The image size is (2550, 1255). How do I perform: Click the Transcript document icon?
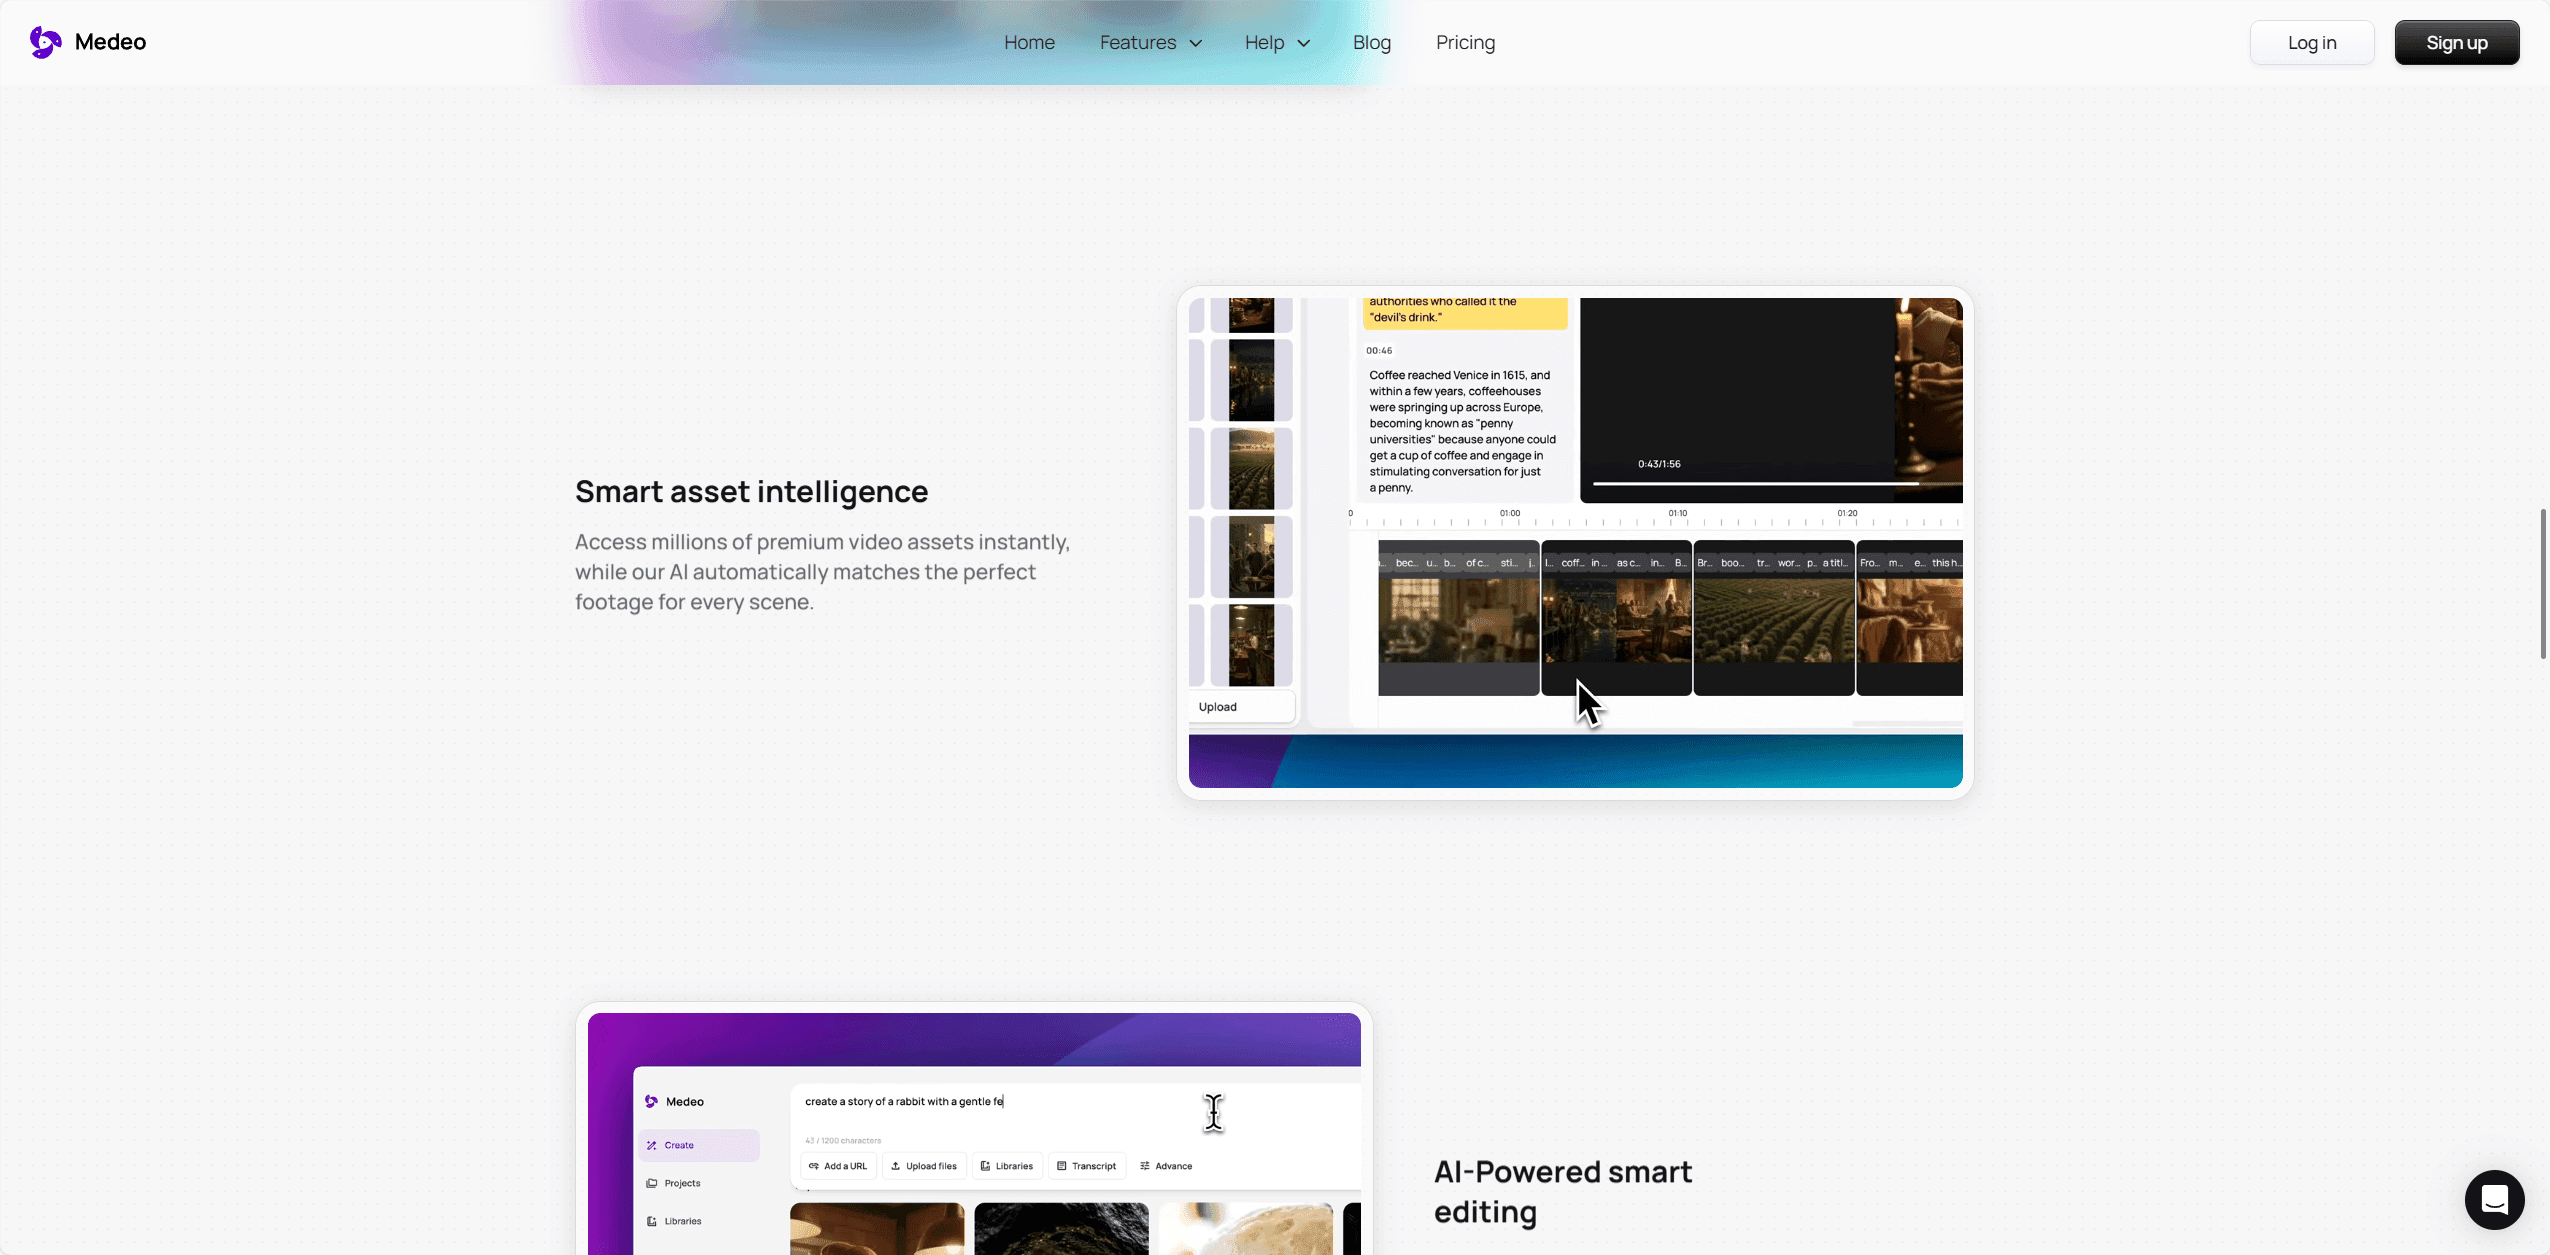point(1062,1166)
